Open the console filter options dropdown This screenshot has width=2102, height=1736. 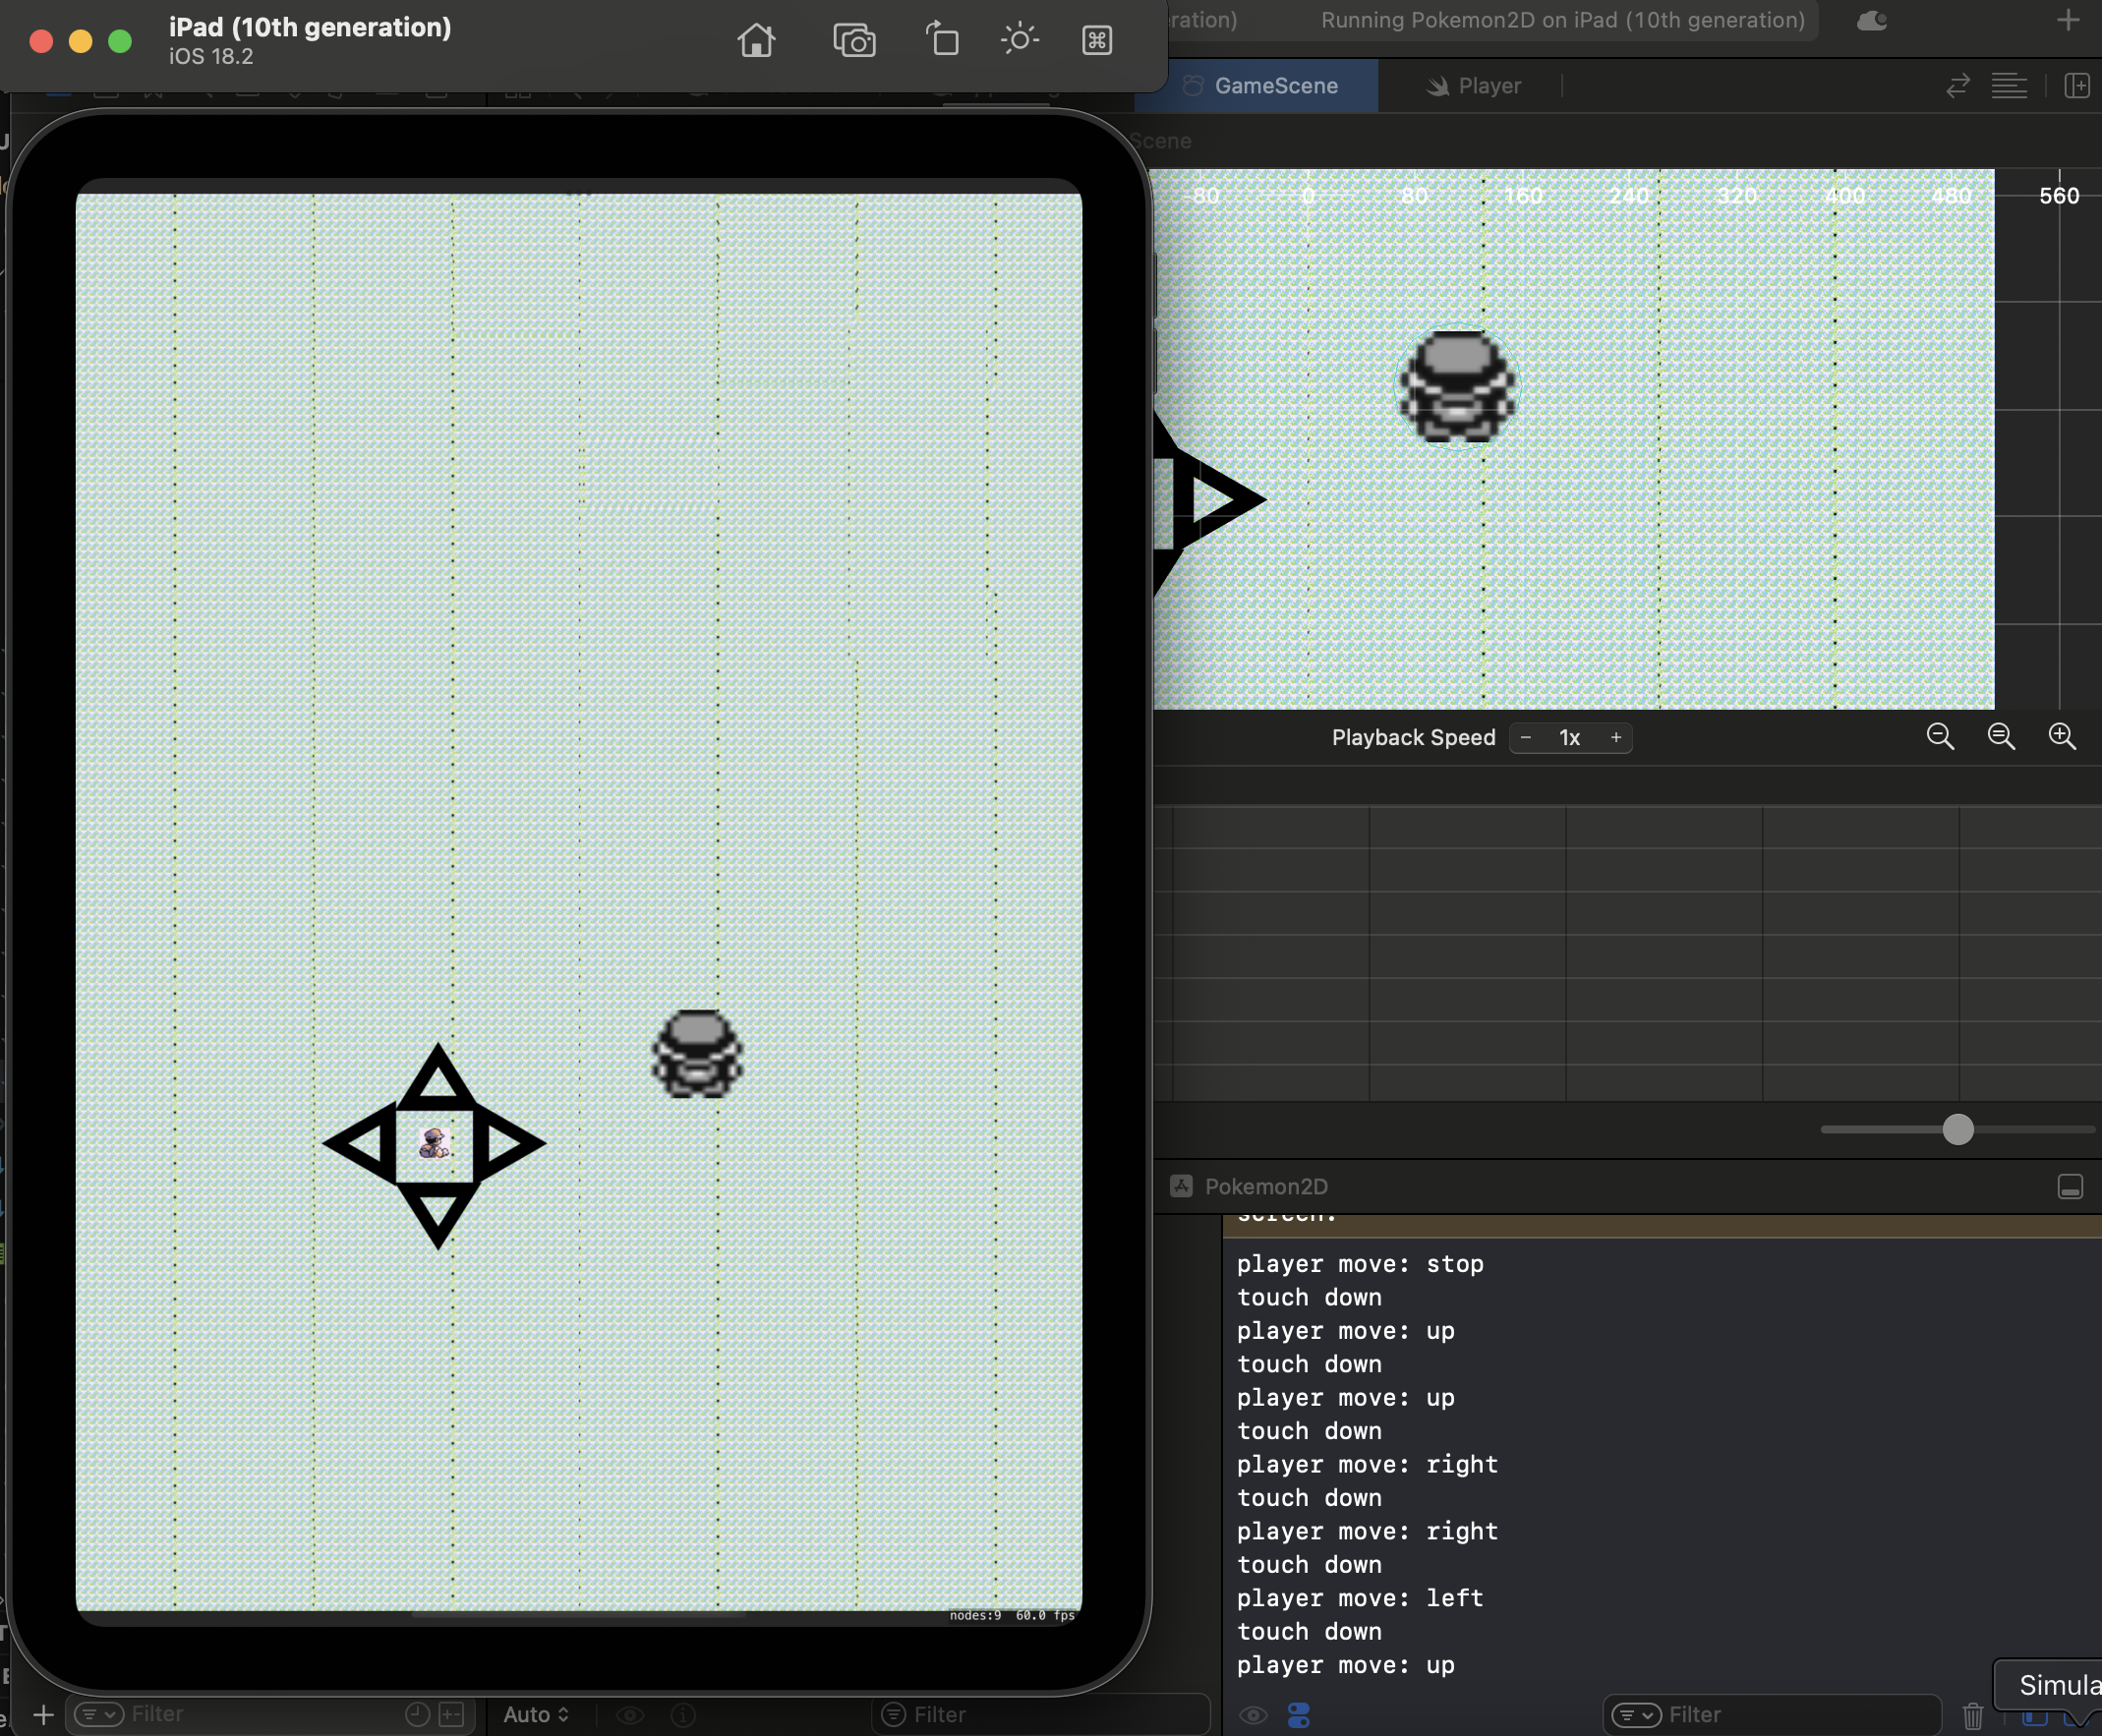1636,1716
